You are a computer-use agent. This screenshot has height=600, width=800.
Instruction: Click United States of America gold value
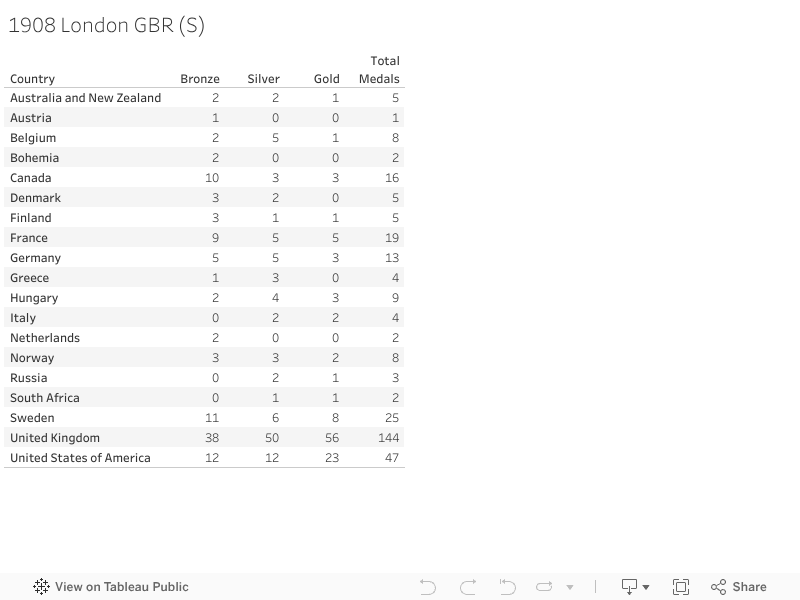click(332, 458)
